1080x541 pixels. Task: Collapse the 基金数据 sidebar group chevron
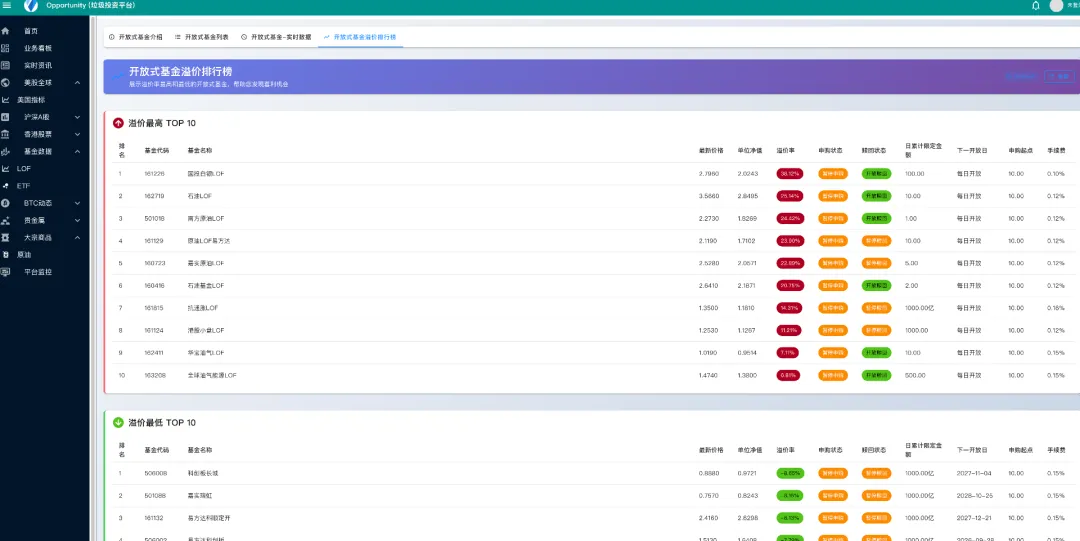[x=77, y=152]
